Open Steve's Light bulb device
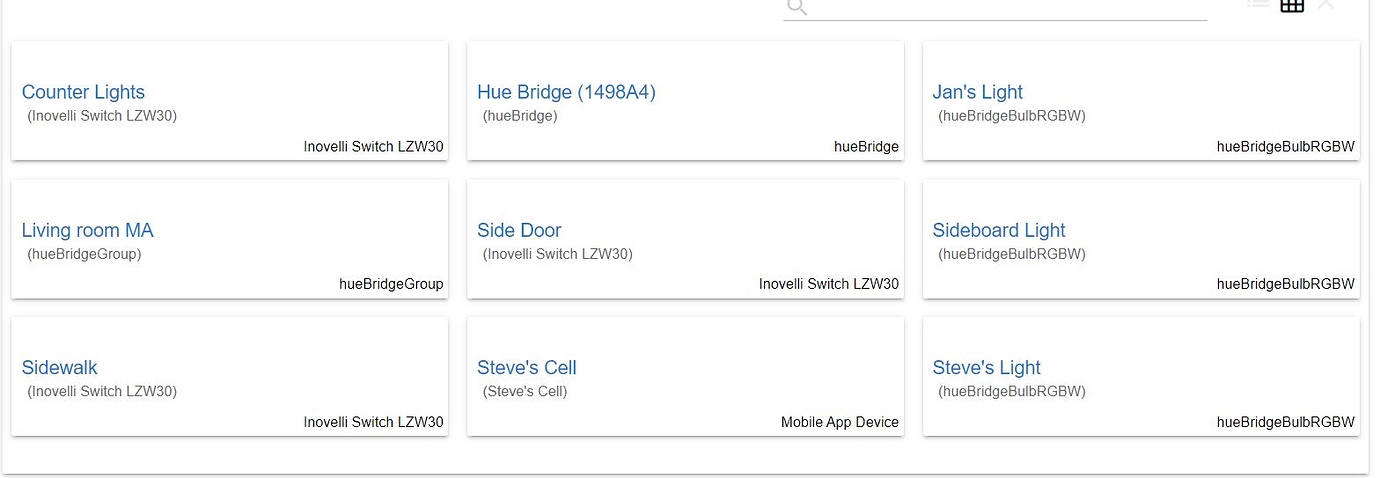Viewport: 1380px width, 478px height. 986,368
